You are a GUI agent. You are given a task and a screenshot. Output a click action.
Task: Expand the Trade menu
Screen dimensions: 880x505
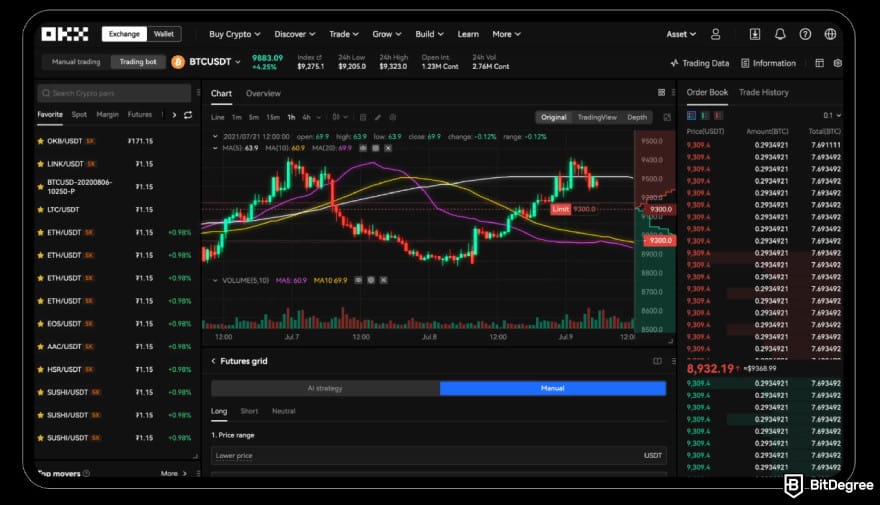point(343,34)
